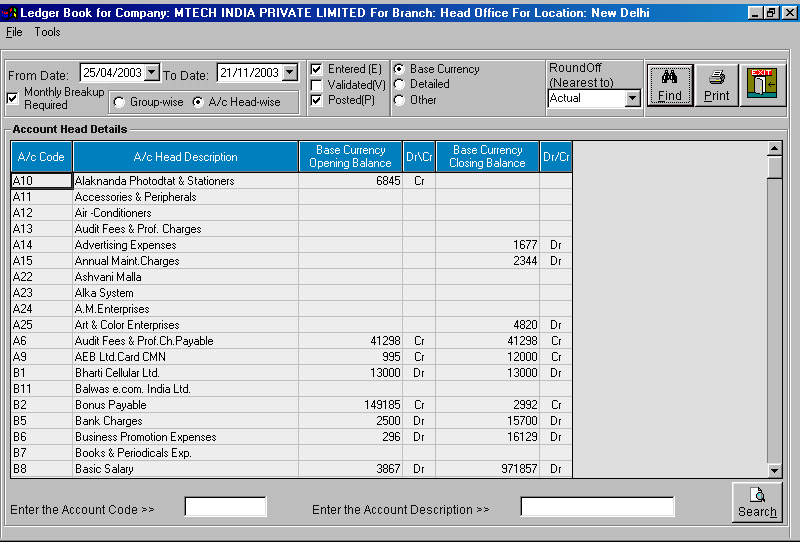Enable the Validated(V) checkbox

pos(316,85)
